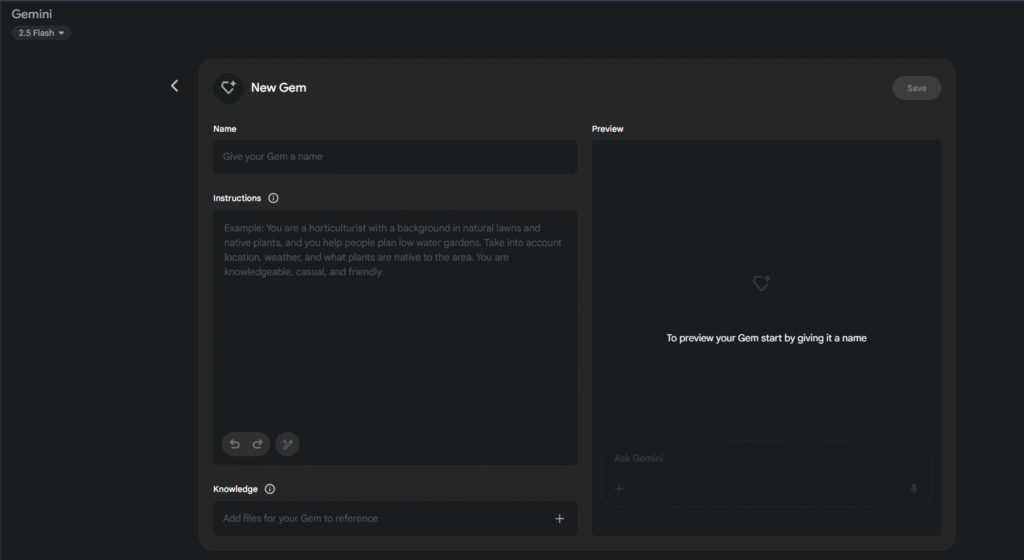Screen dimensions: 1024x560
Task: Click the gem sparkle icon in the preview
Action: pos(761,284)
